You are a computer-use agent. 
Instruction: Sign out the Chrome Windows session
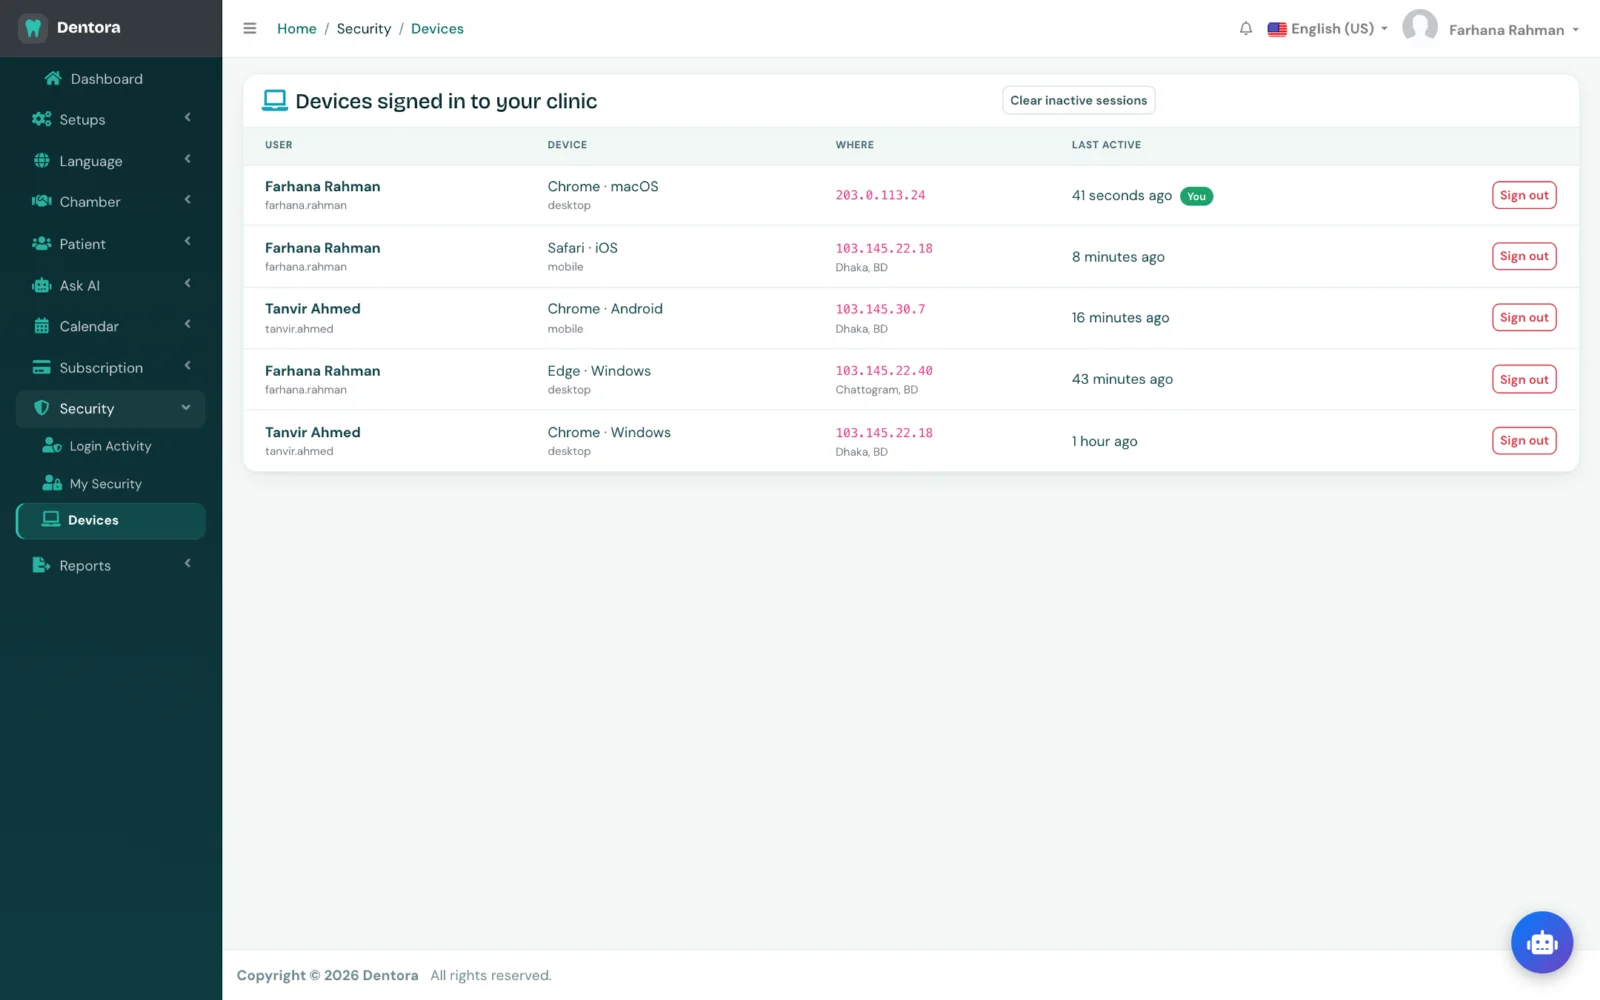(x=1524, y=441)
